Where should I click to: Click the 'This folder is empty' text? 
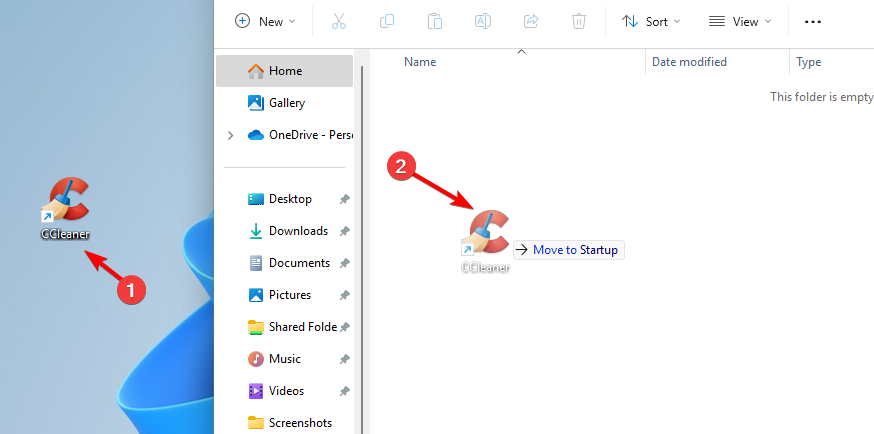(822, 97)
